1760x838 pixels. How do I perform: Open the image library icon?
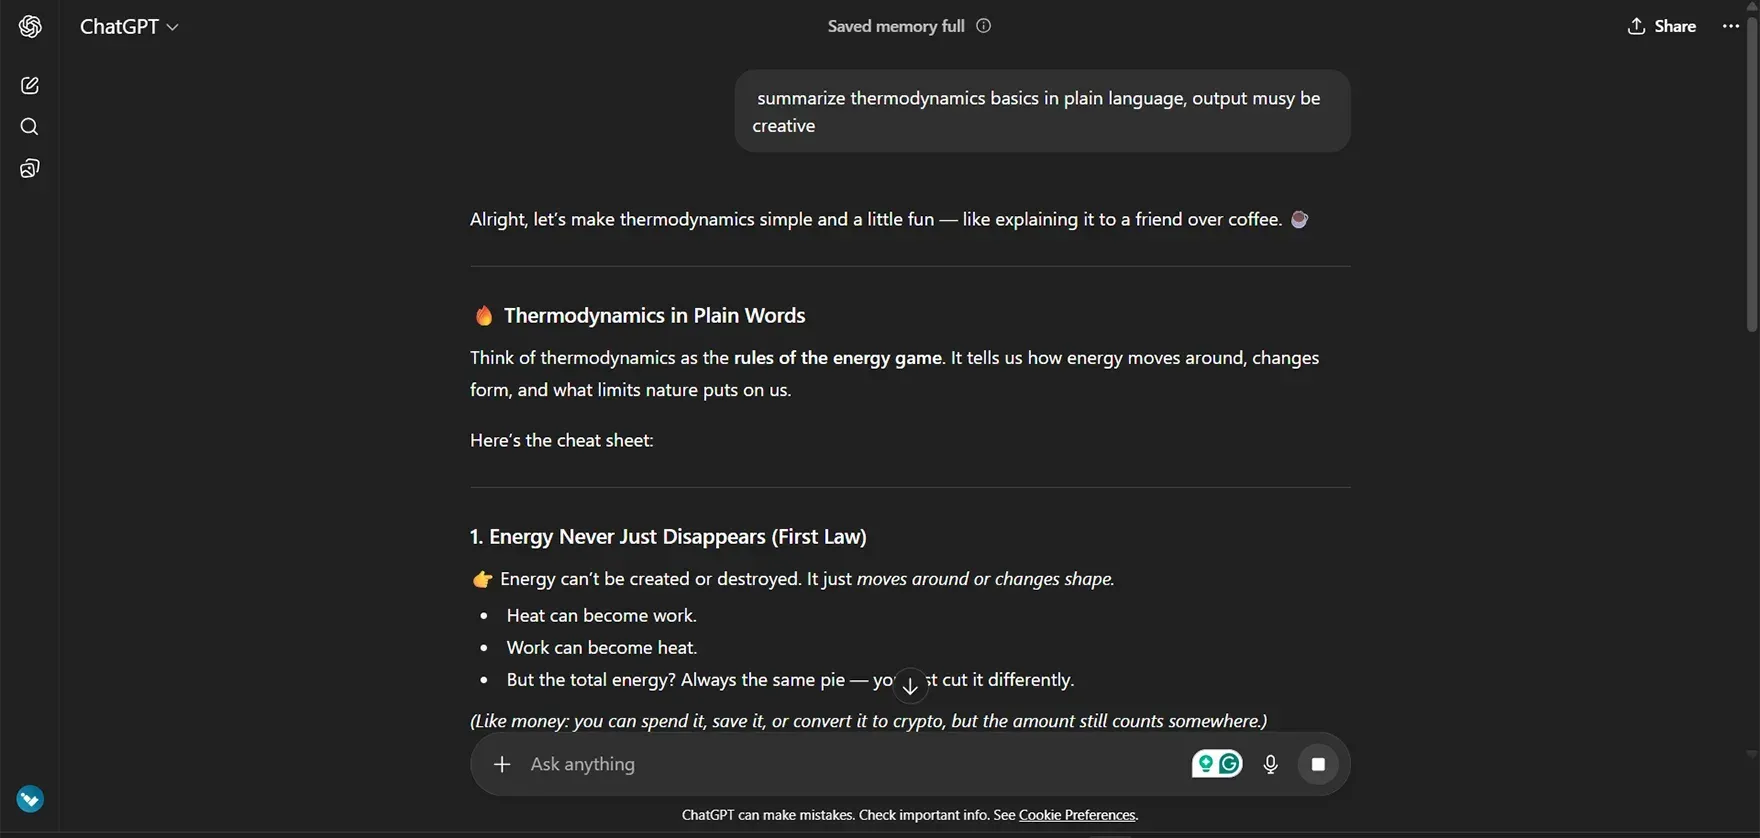(30, 169)
